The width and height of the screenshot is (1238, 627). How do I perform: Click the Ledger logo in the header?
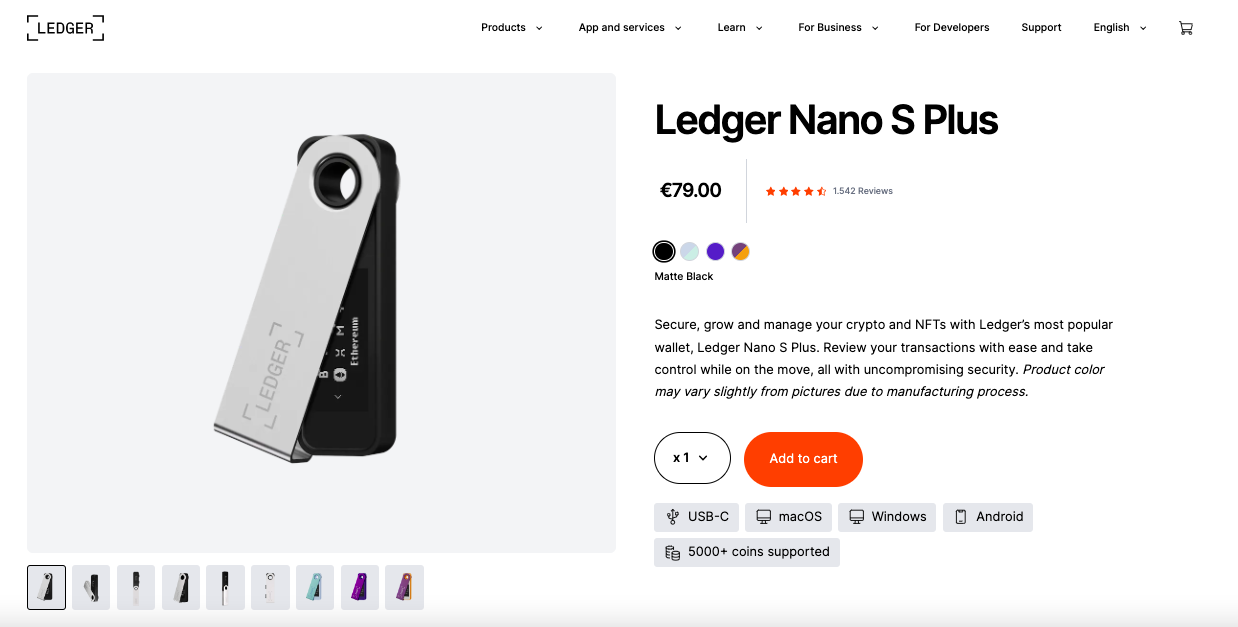[x=65, y=28]
